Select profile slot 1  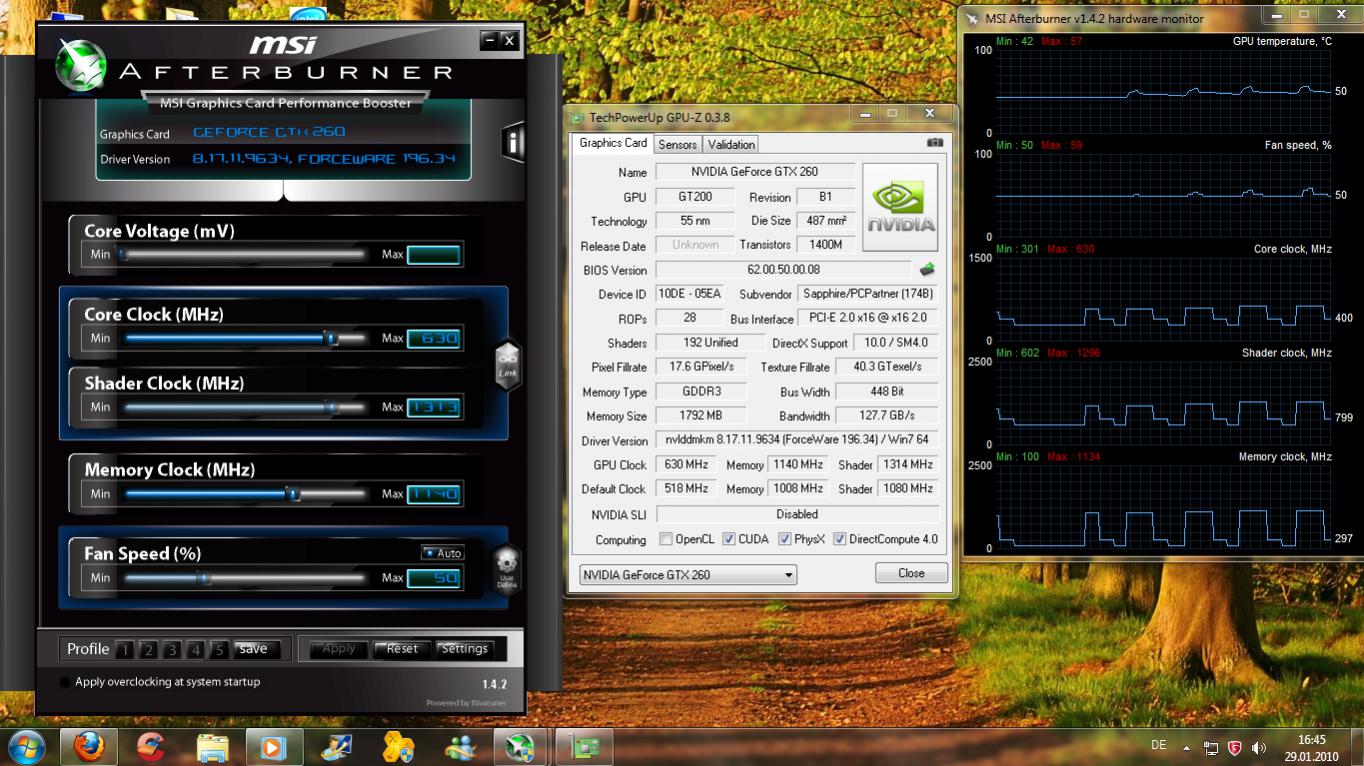(x=125, y=650)
